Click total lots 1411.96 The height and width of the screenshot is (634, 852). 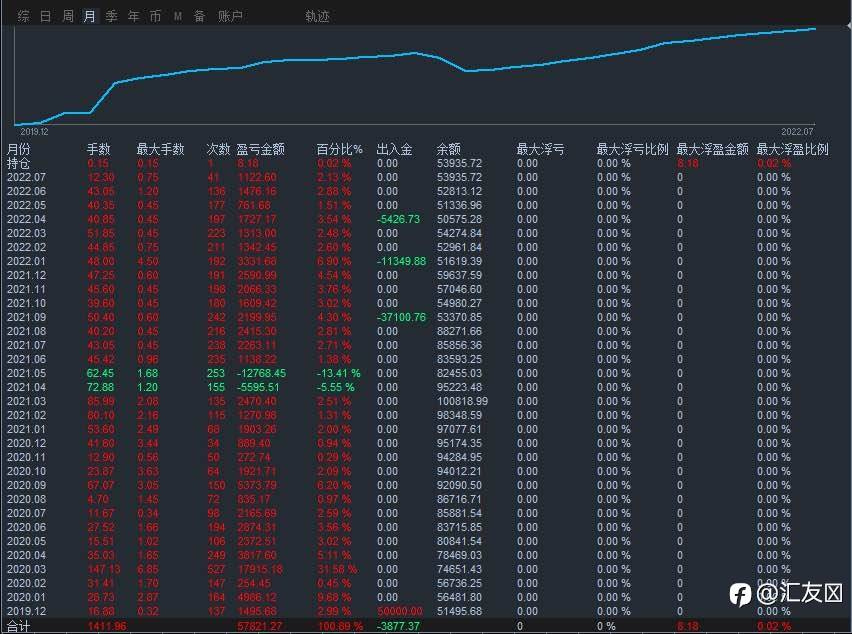click(x=106, y=626)
